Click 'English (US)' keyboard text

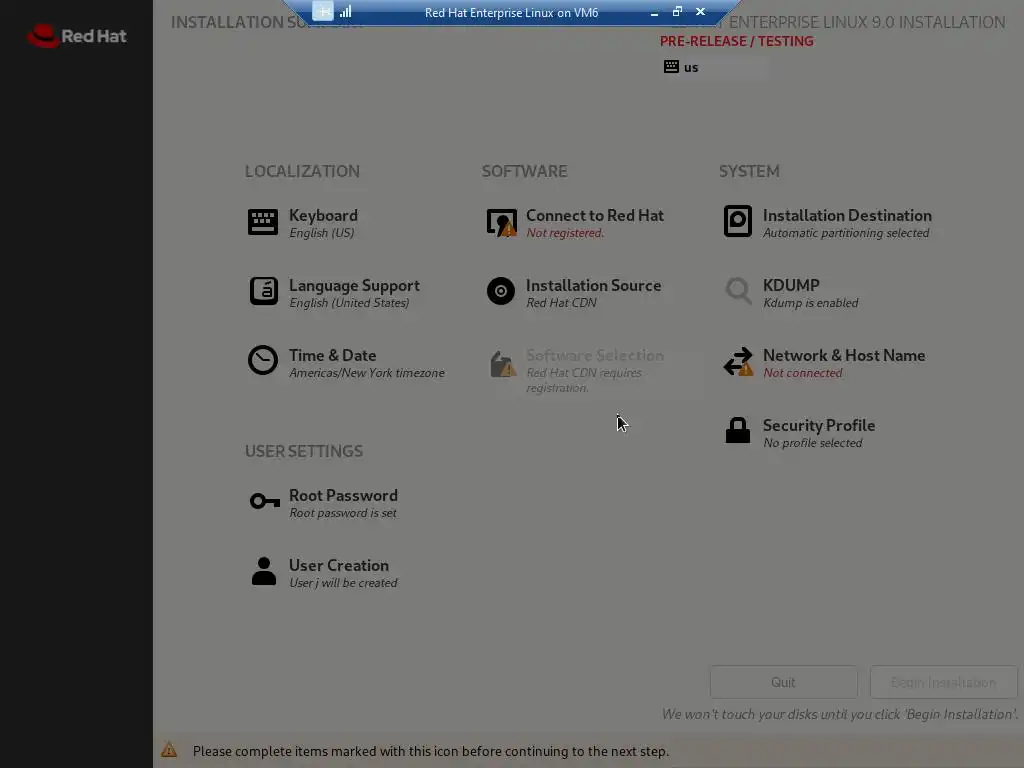click(321, 233)
